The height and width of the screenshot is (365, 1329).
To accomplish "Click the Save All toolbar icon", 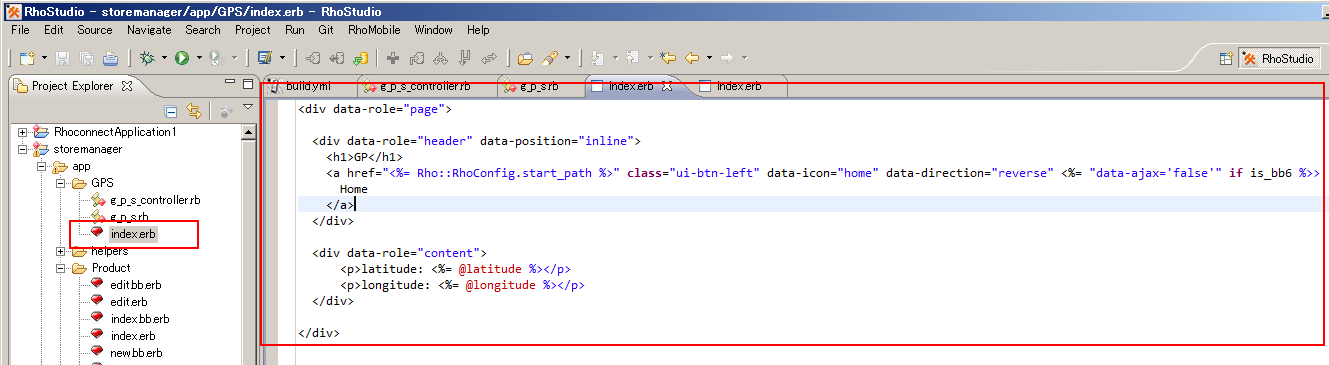I will click(x=86, y=58).
